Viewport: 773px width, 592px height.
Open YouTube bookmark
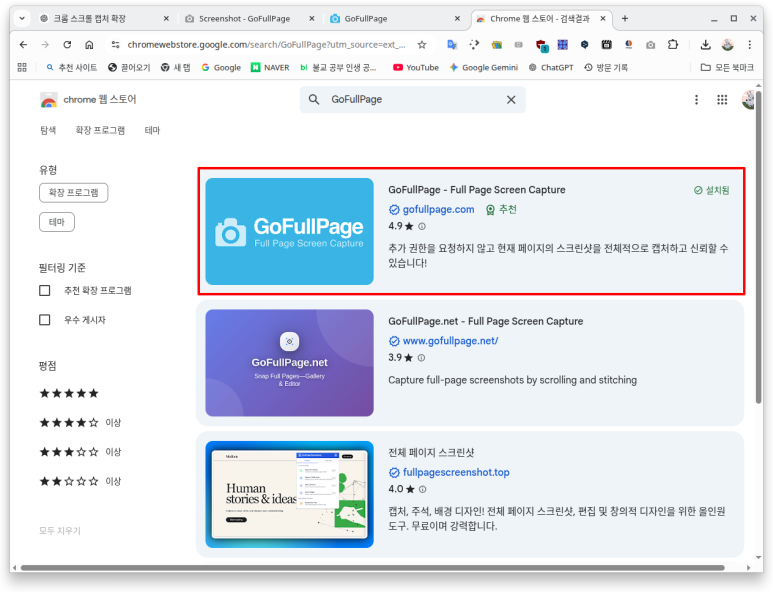[416, 68]
